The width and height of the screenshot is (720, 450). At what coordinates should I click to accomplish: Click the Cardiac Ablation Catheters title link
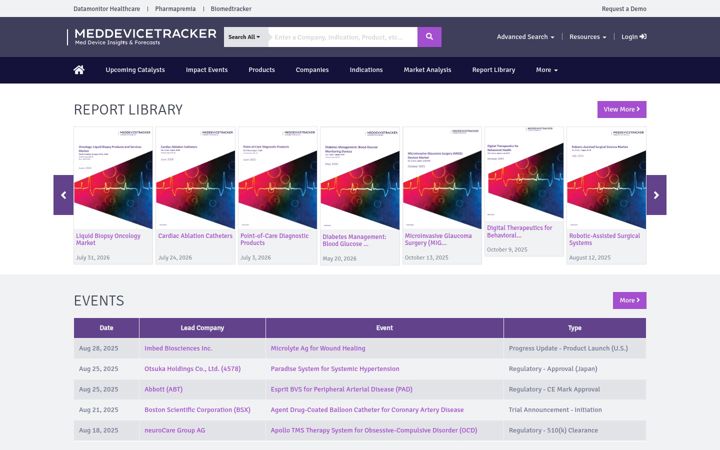pos(195,236)
